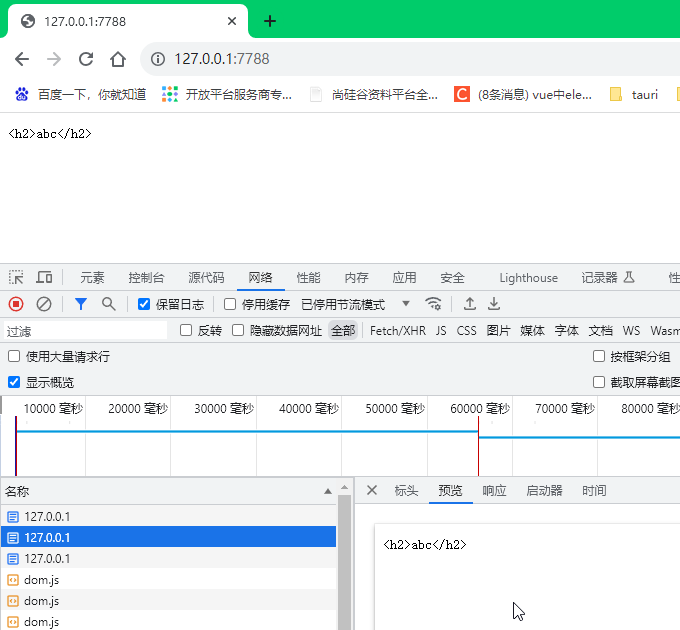
Task: Select the third 127.0.0.1 request row
Action: 168,558
